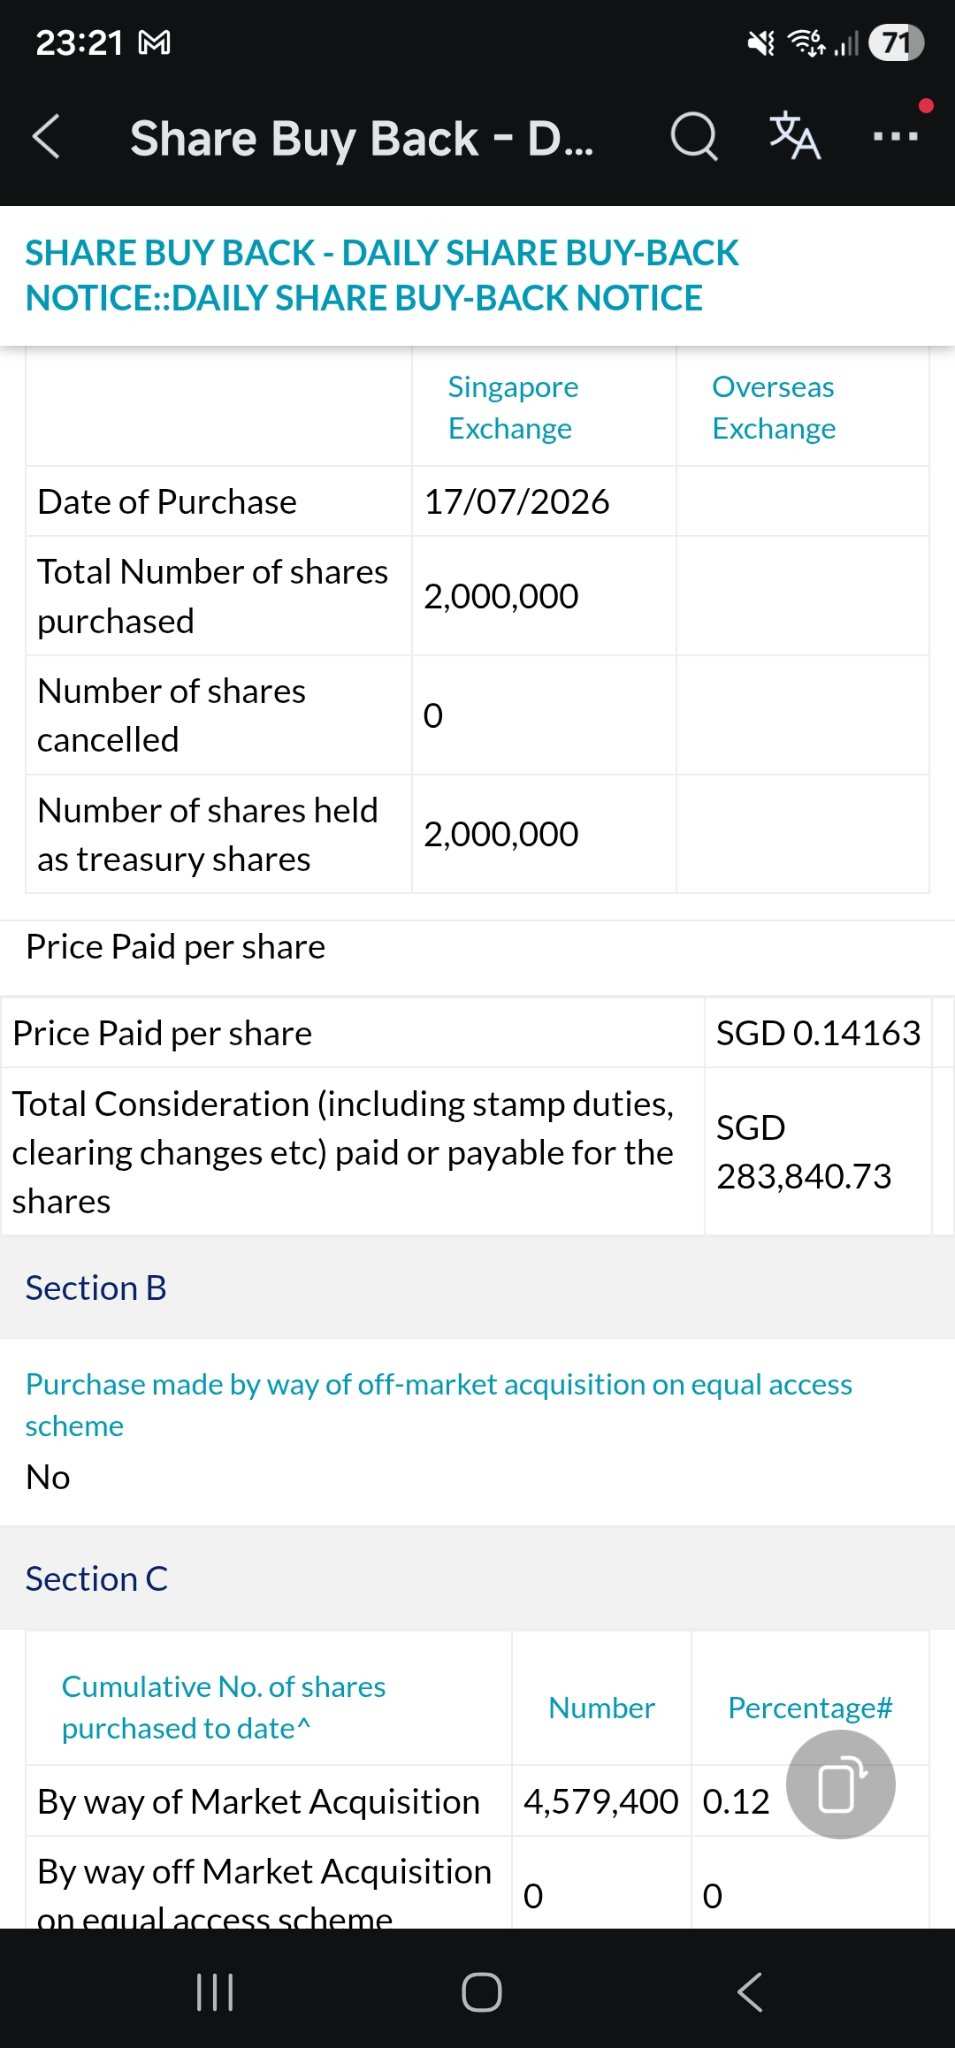This screenshot has width=955, height=2048.
Task: Select the Section C header
Action: tap(96, 1579)
